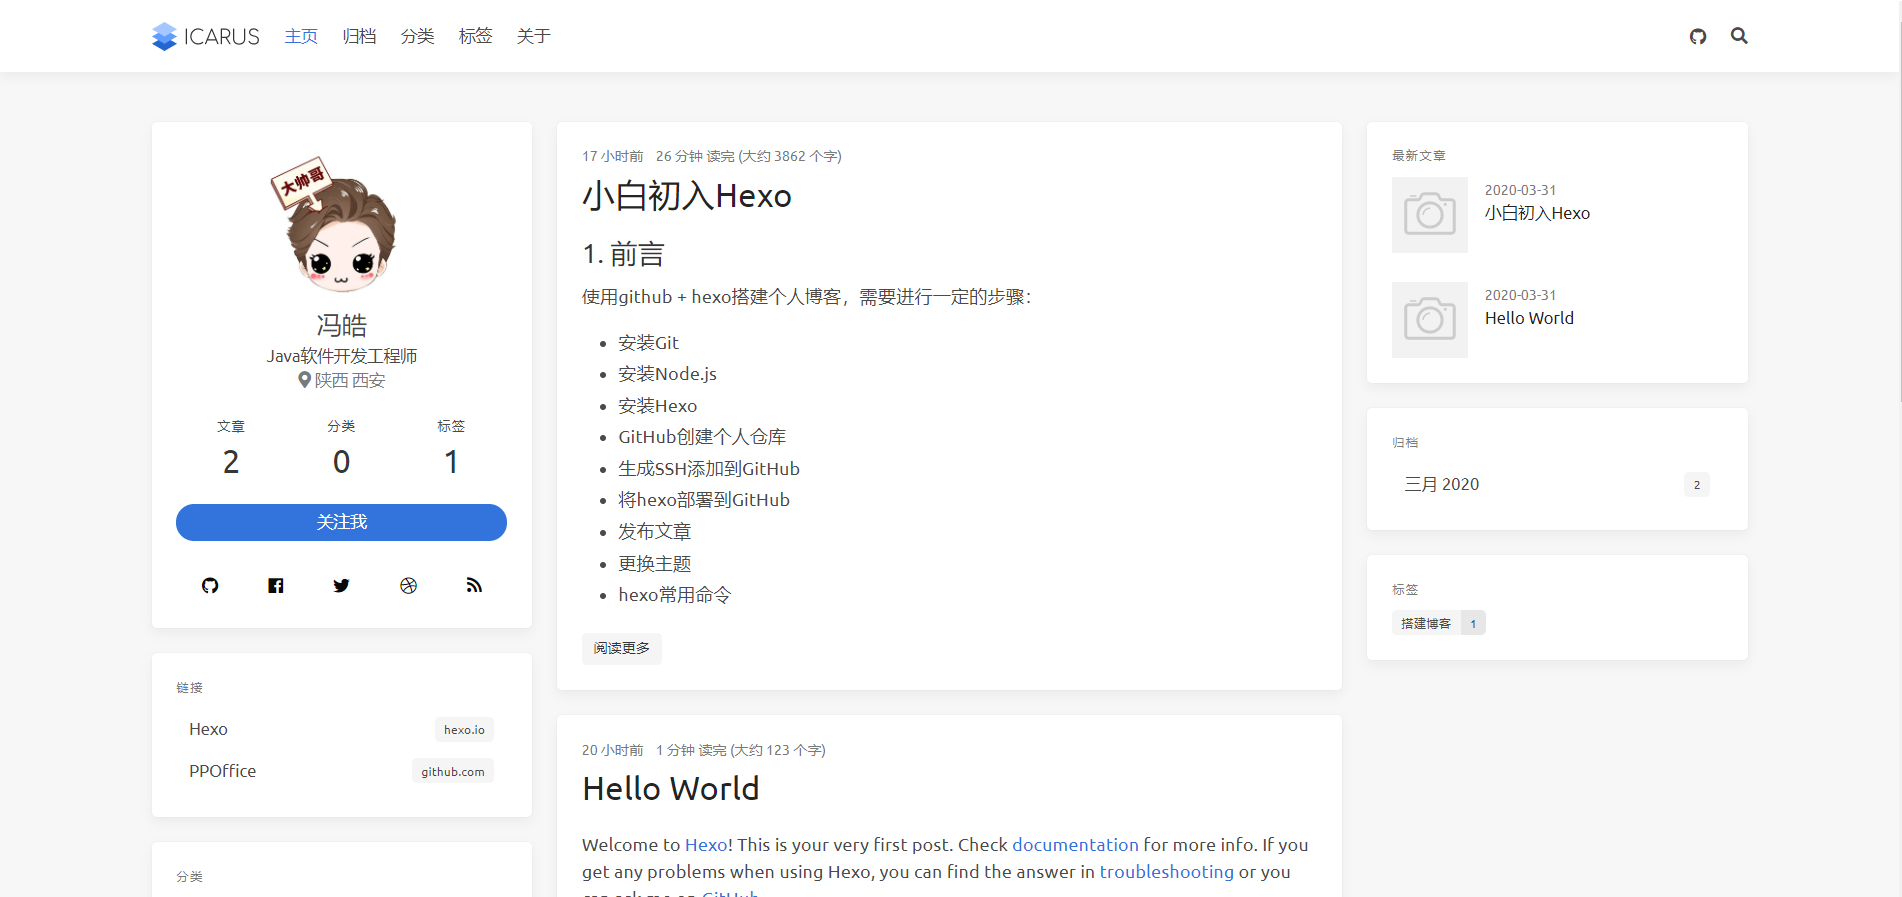1902x897 pixels.
Task: Click the list item 安装Node.js
Action: point(667,374)
